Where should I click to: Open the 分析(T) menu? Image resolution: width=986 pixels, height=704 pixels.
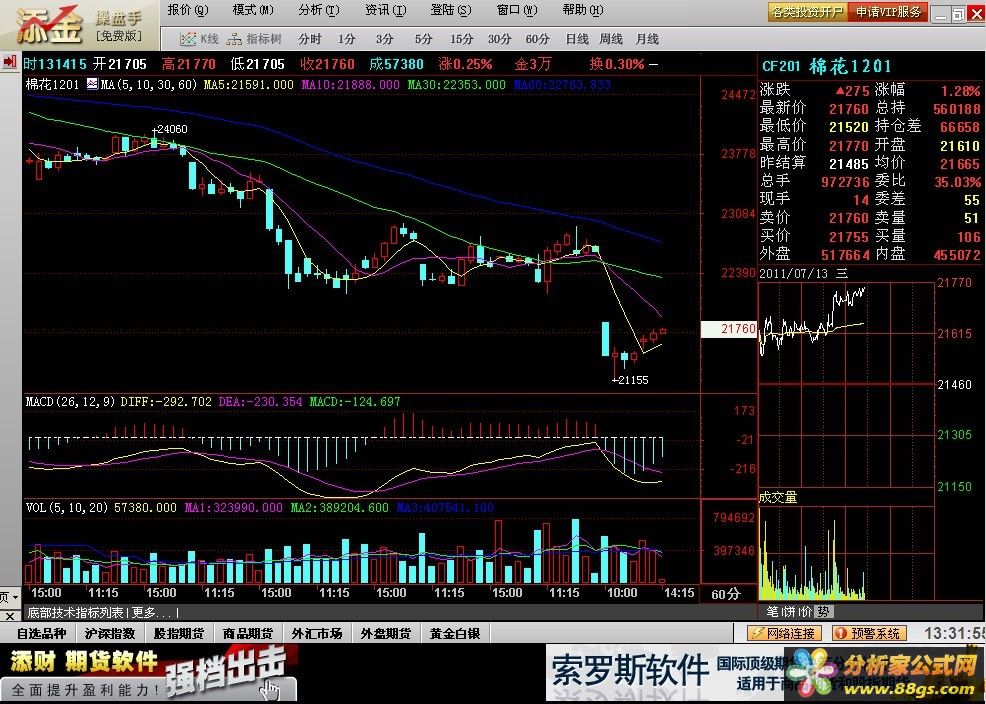319,10
